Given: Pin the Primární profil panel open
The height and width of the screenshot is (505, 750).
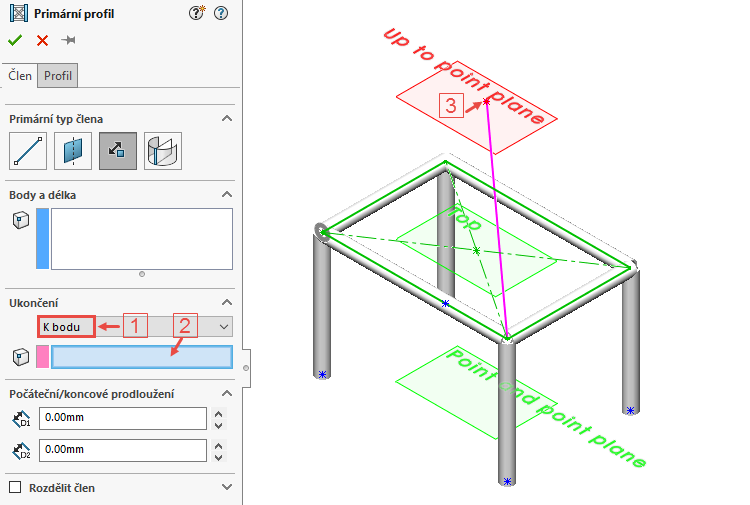Looking at the screenshot, I should (x=68, y=40).
